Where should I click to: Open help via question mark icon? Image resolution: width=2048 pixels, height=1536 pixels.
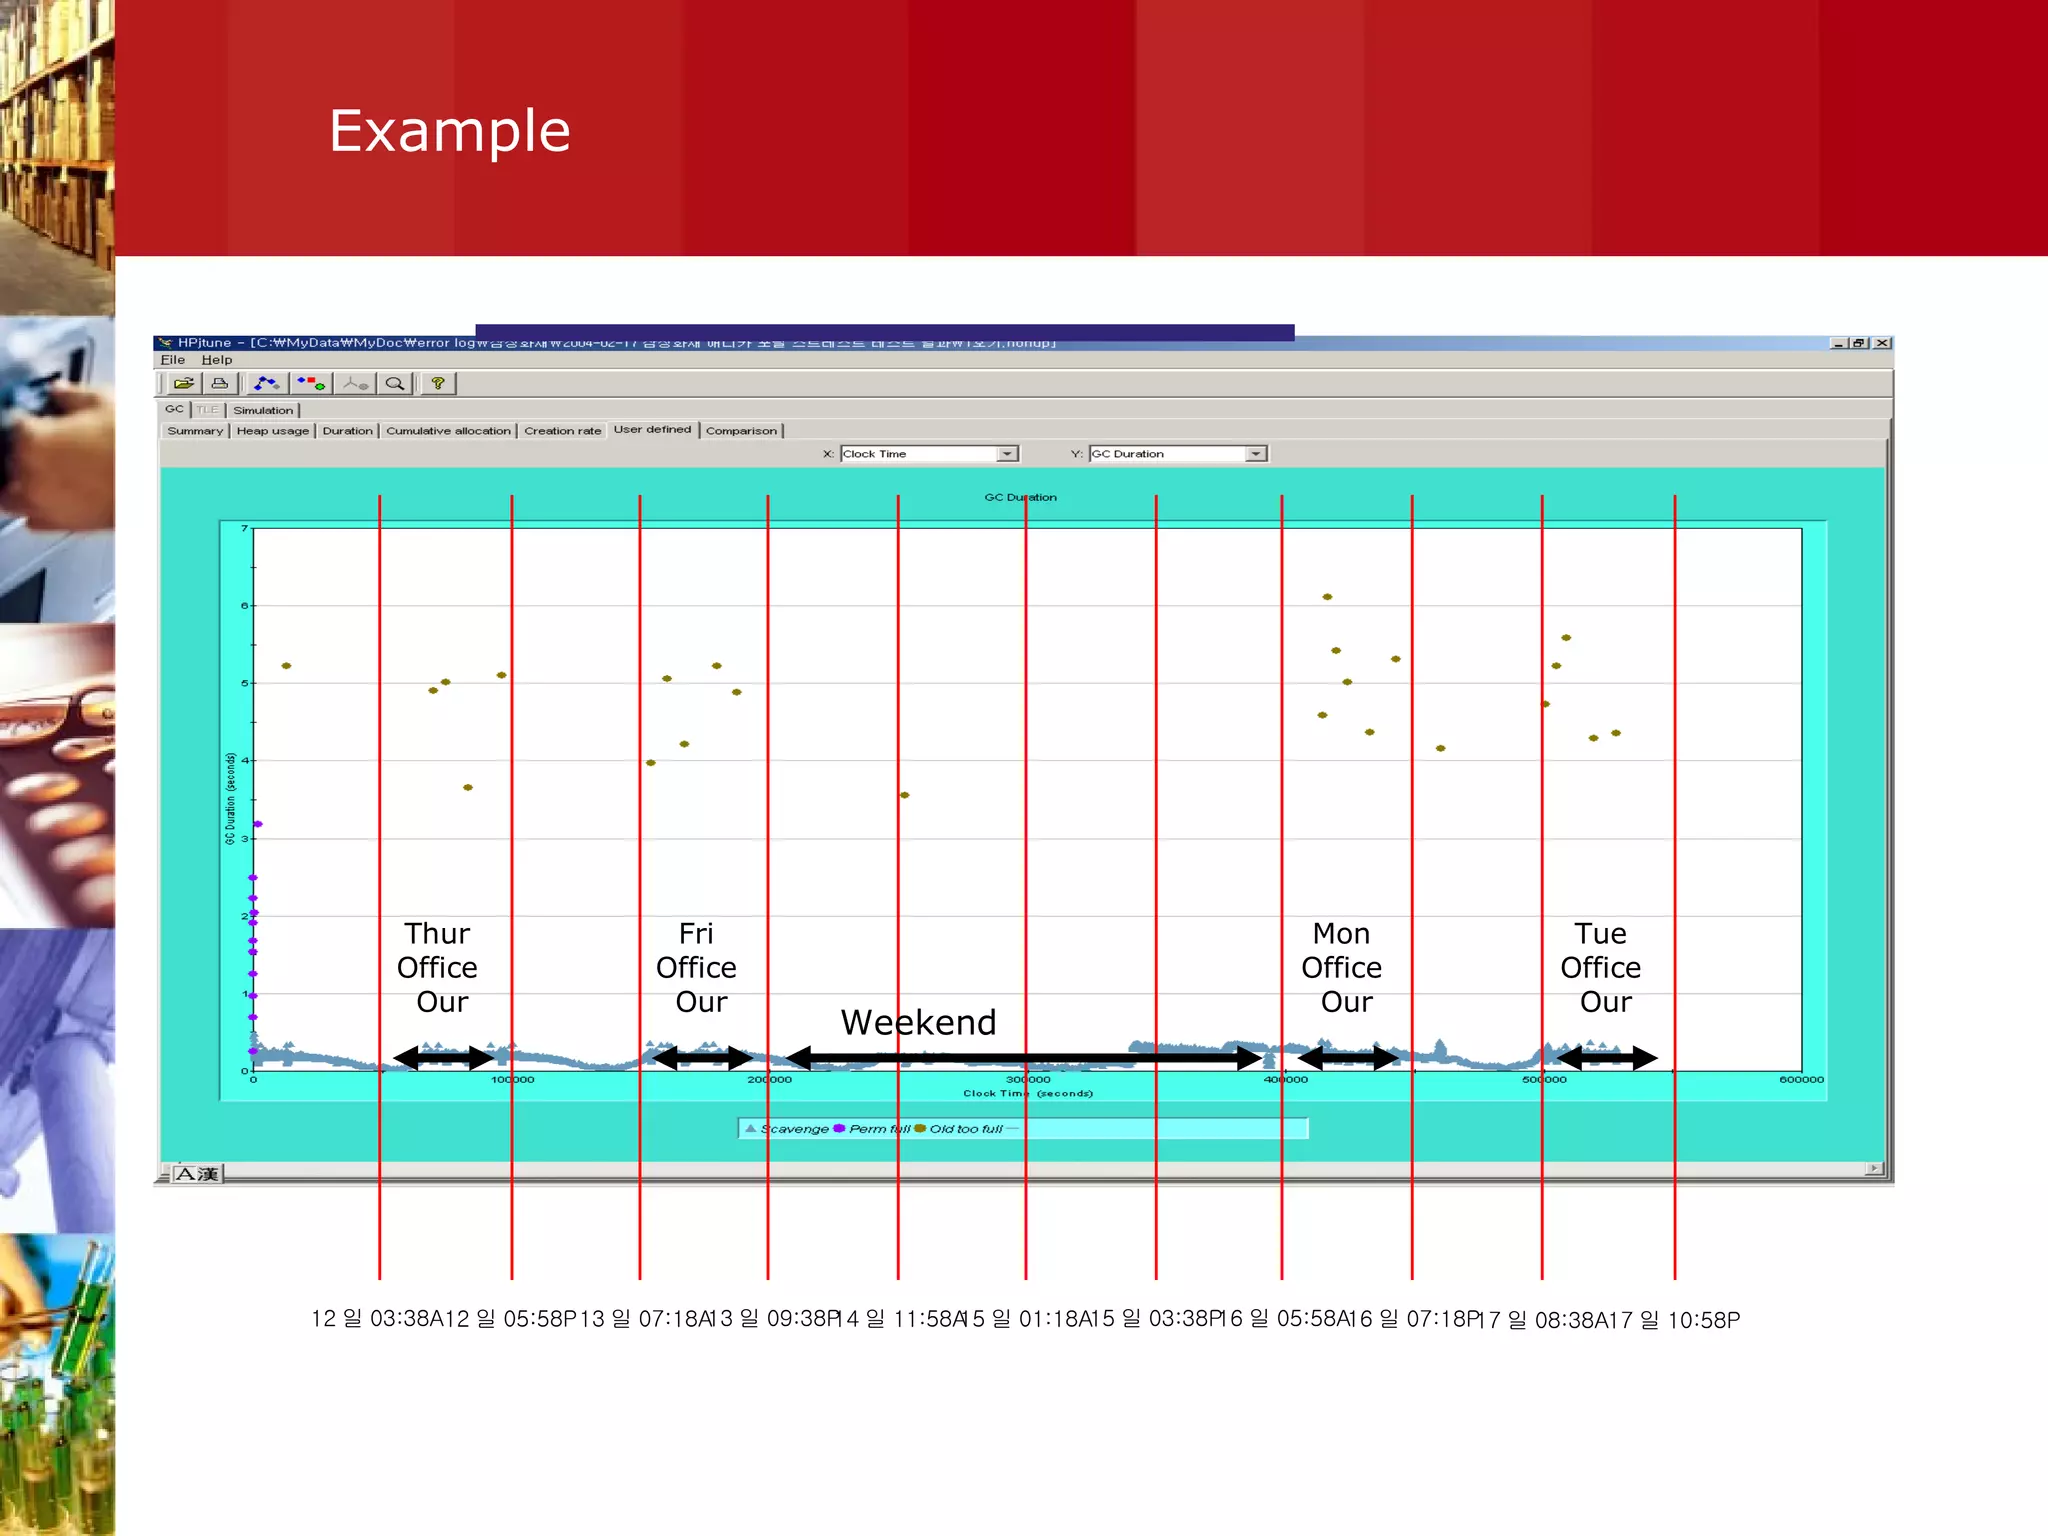click(438, 383)
